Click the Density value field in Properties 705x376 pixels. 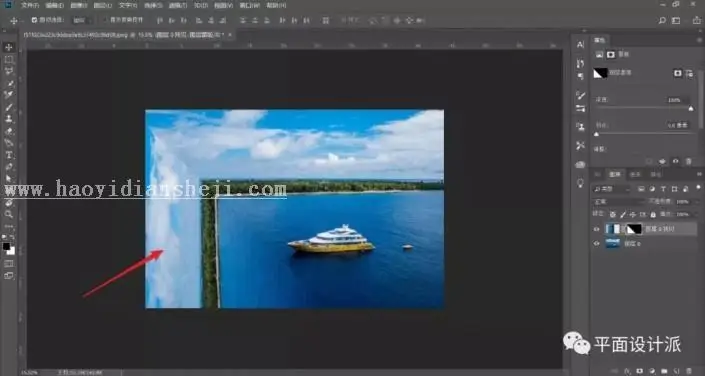point(677,100)
